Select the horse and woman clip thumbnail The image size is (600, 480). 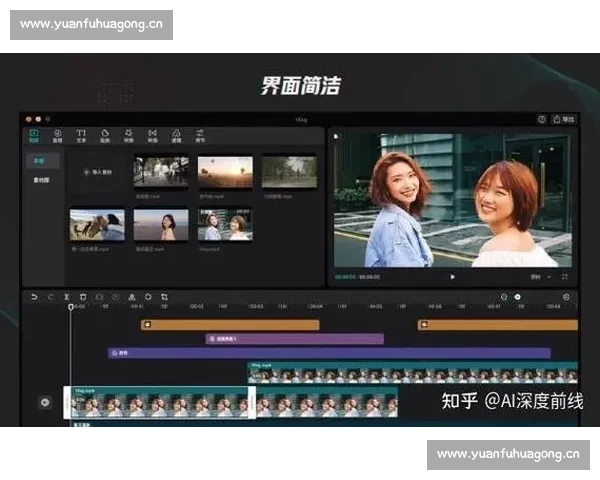pos(97,225)
